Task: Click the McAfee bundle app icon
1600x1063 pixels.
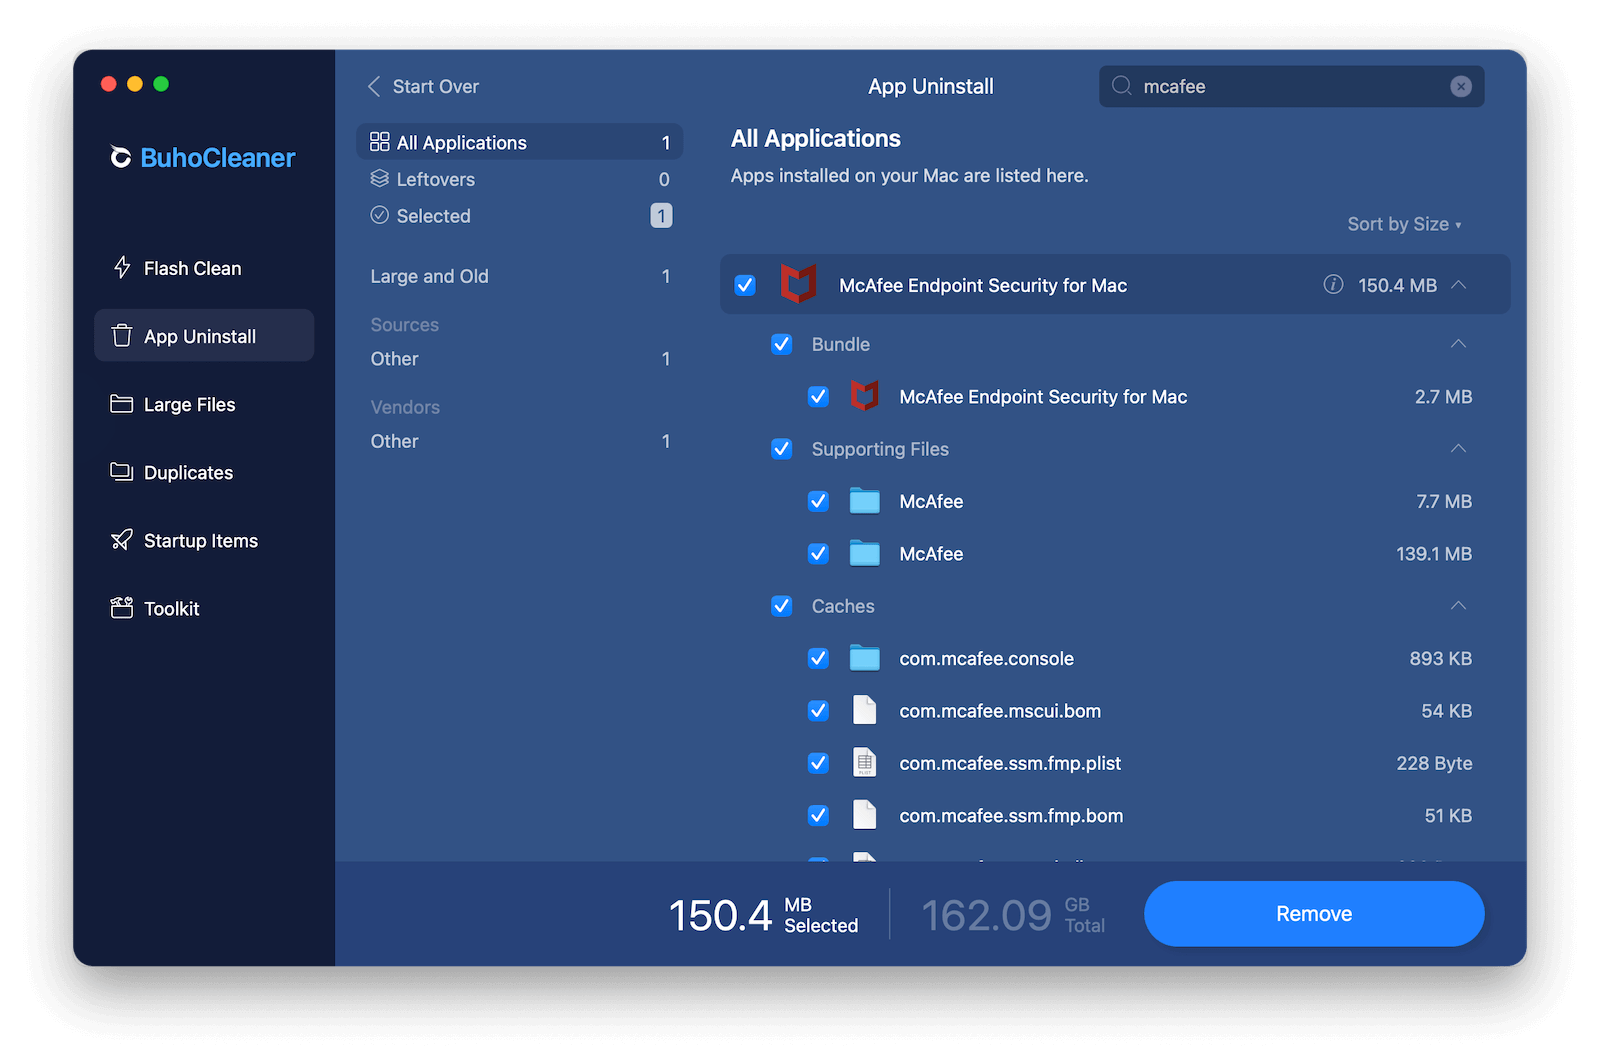Action: coord(865,396)
